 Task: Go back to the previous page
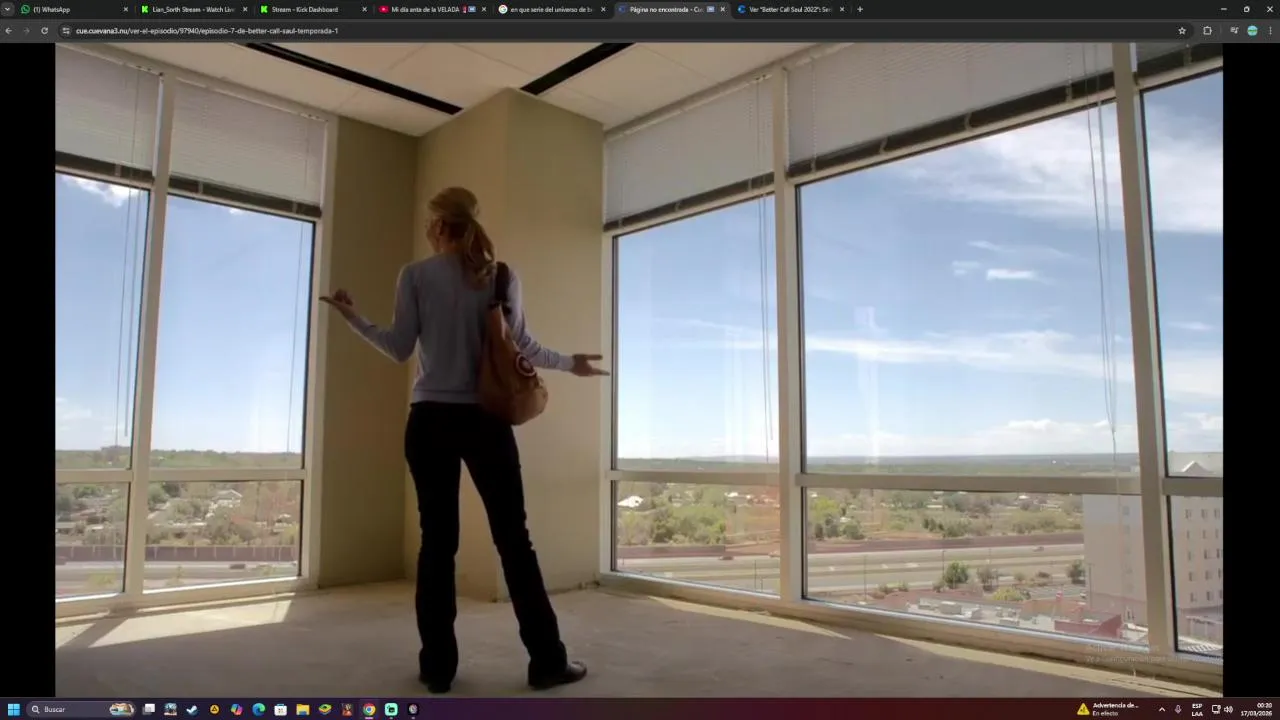point(8,31)
